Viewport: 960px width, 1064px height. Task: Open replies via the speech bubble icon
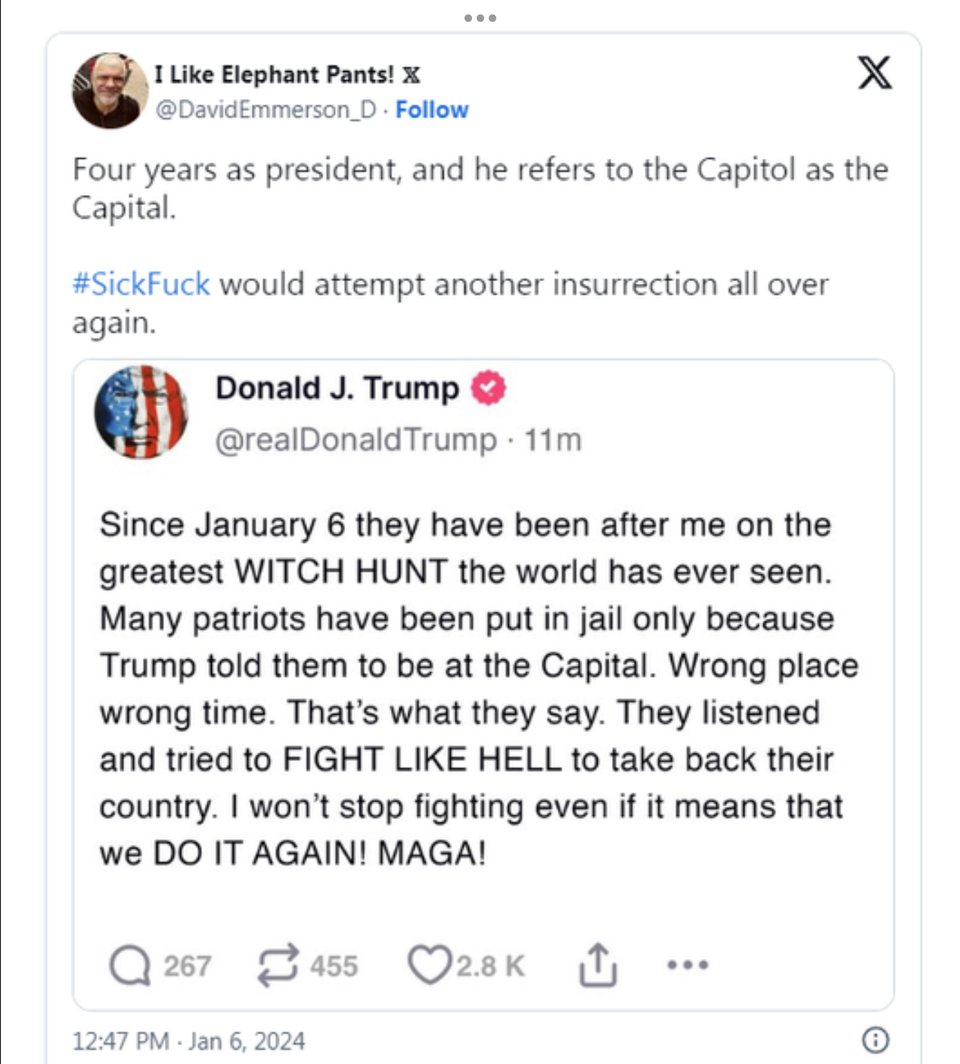pos(127,965)
